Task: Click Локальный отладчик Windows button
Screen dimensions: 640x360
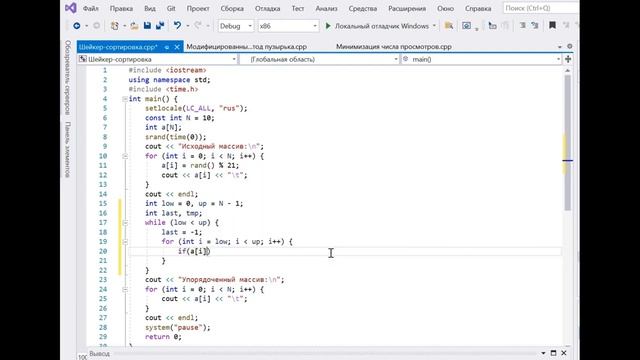Action: point(382,26)
